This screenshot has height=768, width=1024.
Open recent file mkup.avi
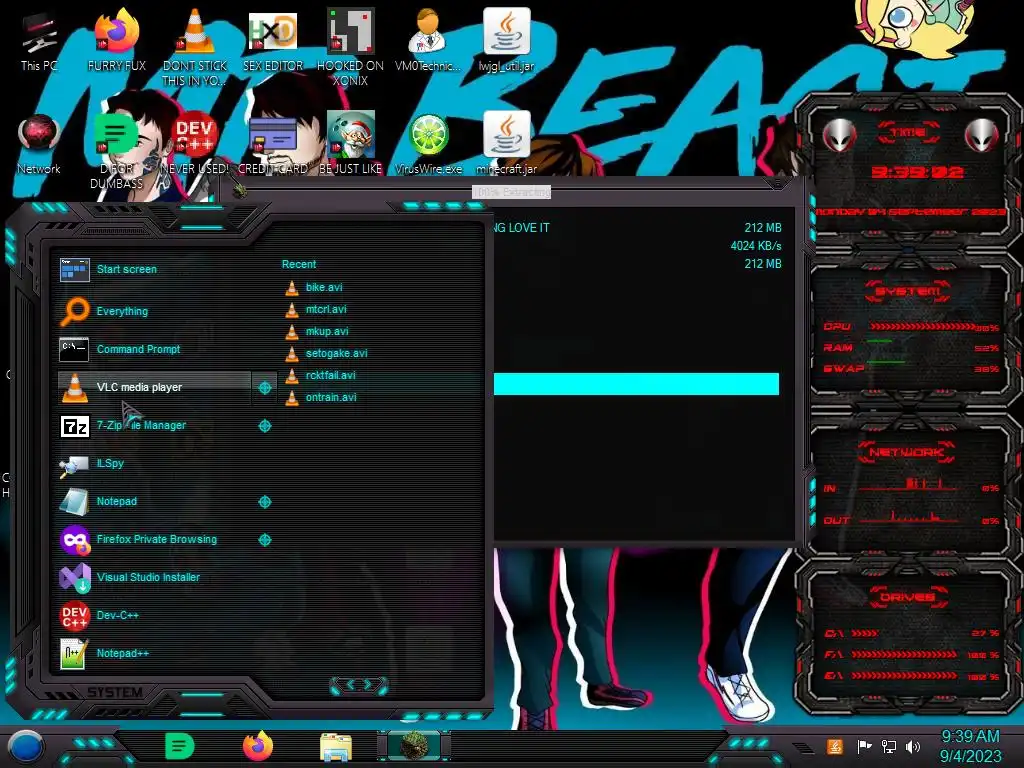pyautogui.click(x=317, y=332)
